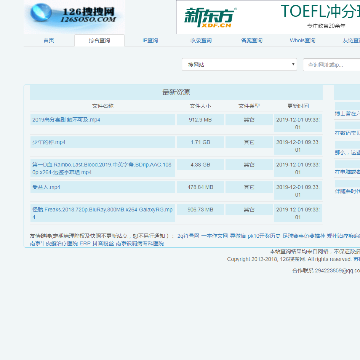Open the Rambo.Last.Blood.2019 file link

[102, 168]
